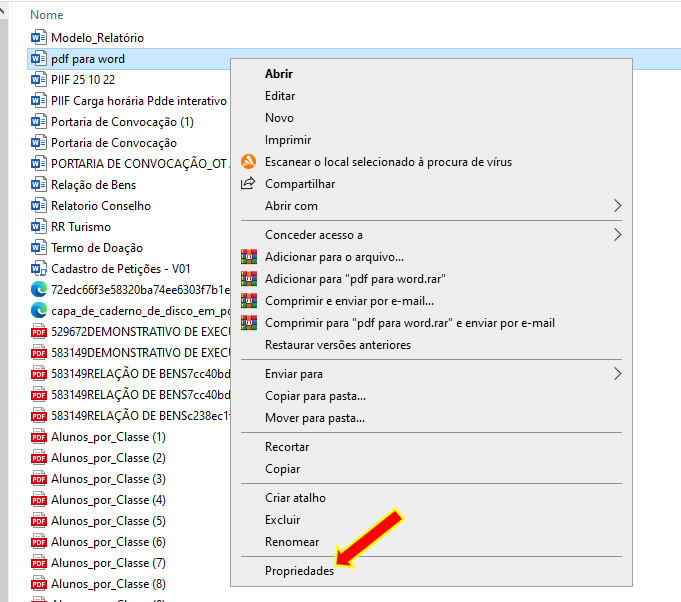Select file Modelo_Relatório
The image size is (681, 602).
click(97, 38)
